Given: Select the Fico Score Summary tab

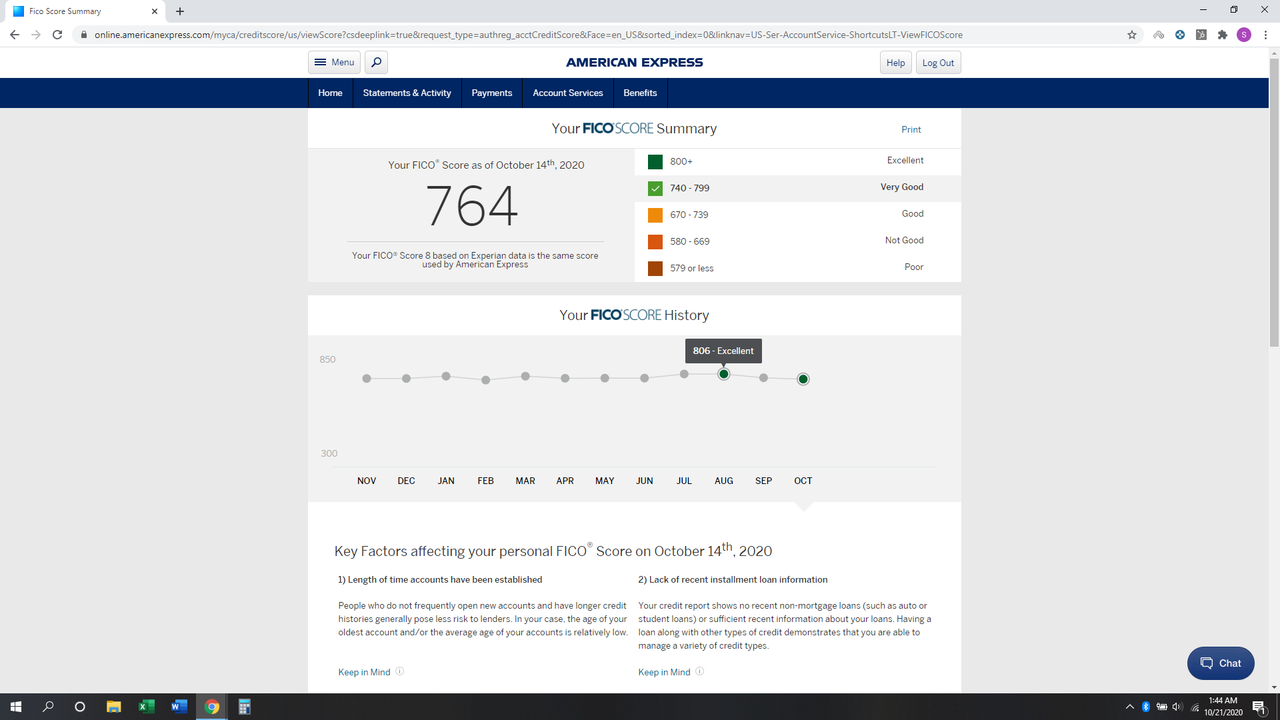Looking at the screenshot, I should (87, 11).
